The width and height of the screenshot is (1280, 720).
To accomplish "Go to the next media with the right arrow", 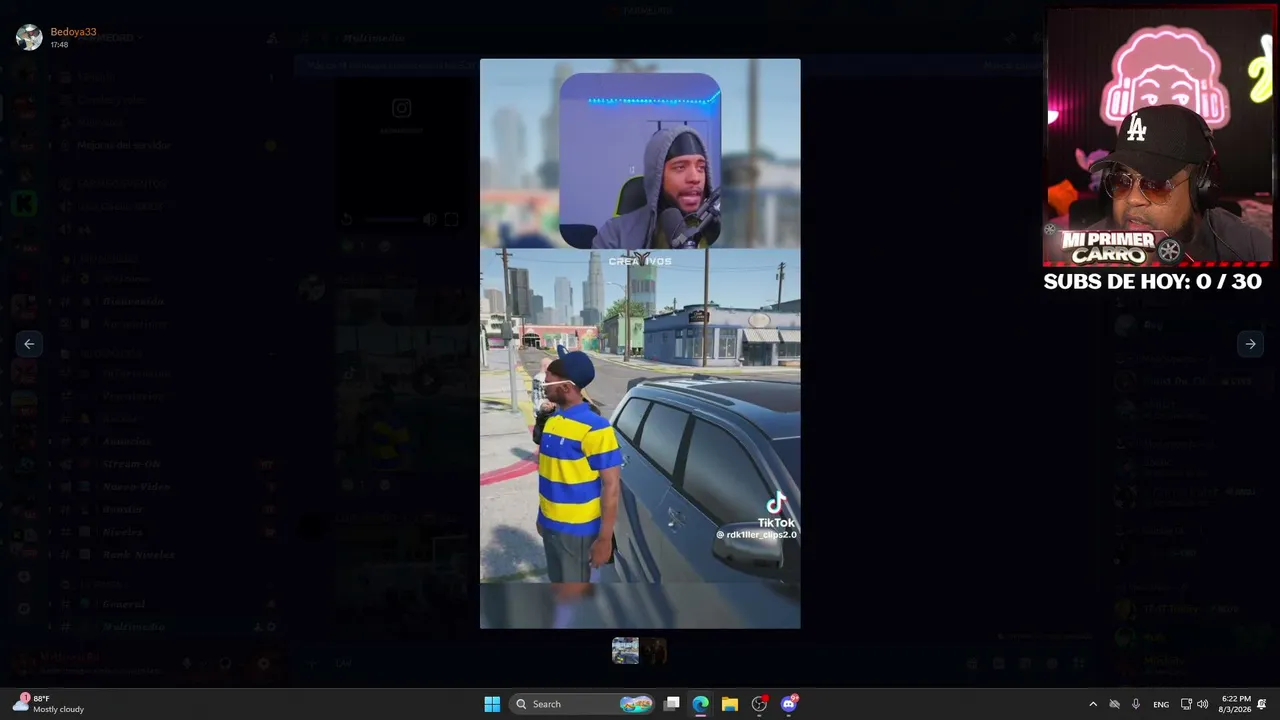I will pos(1250,344).
